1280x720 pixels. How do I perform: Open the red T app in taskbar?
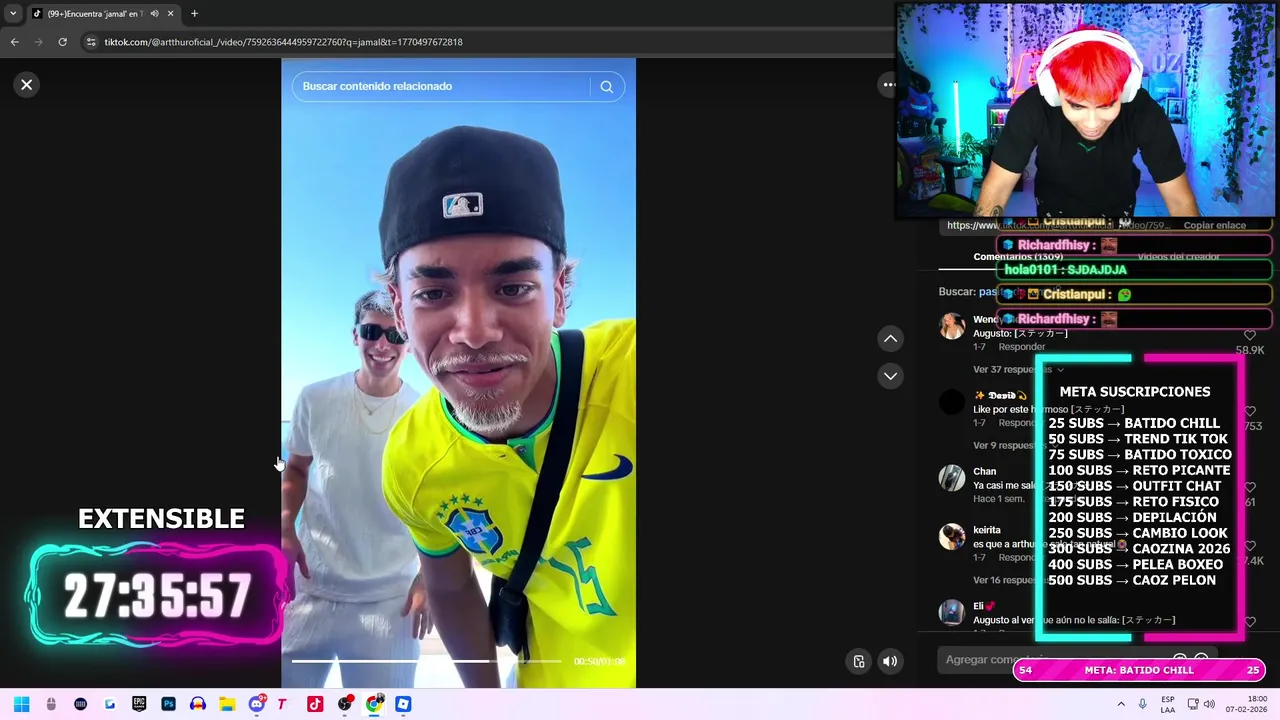coord(282,704)
